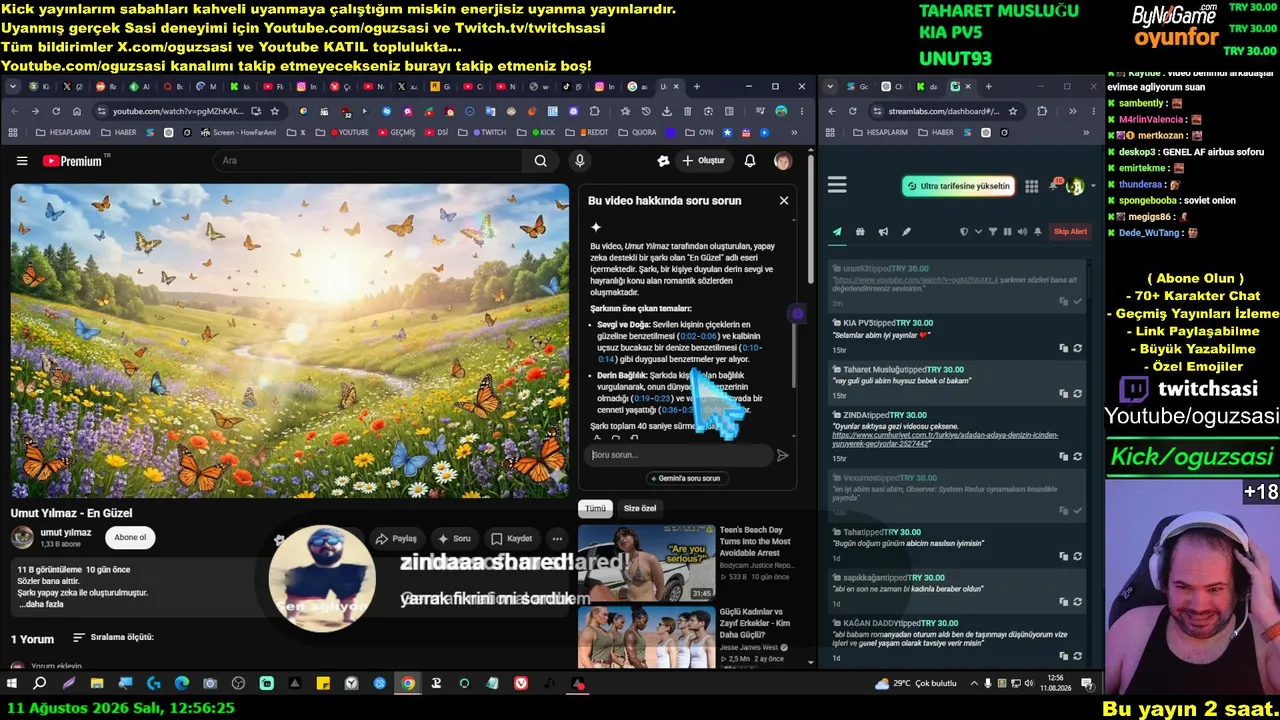Open tab search dropdown in YouTube browser window
The width and height of the screenshot is (1280, 720).
(x=13, y=87)
